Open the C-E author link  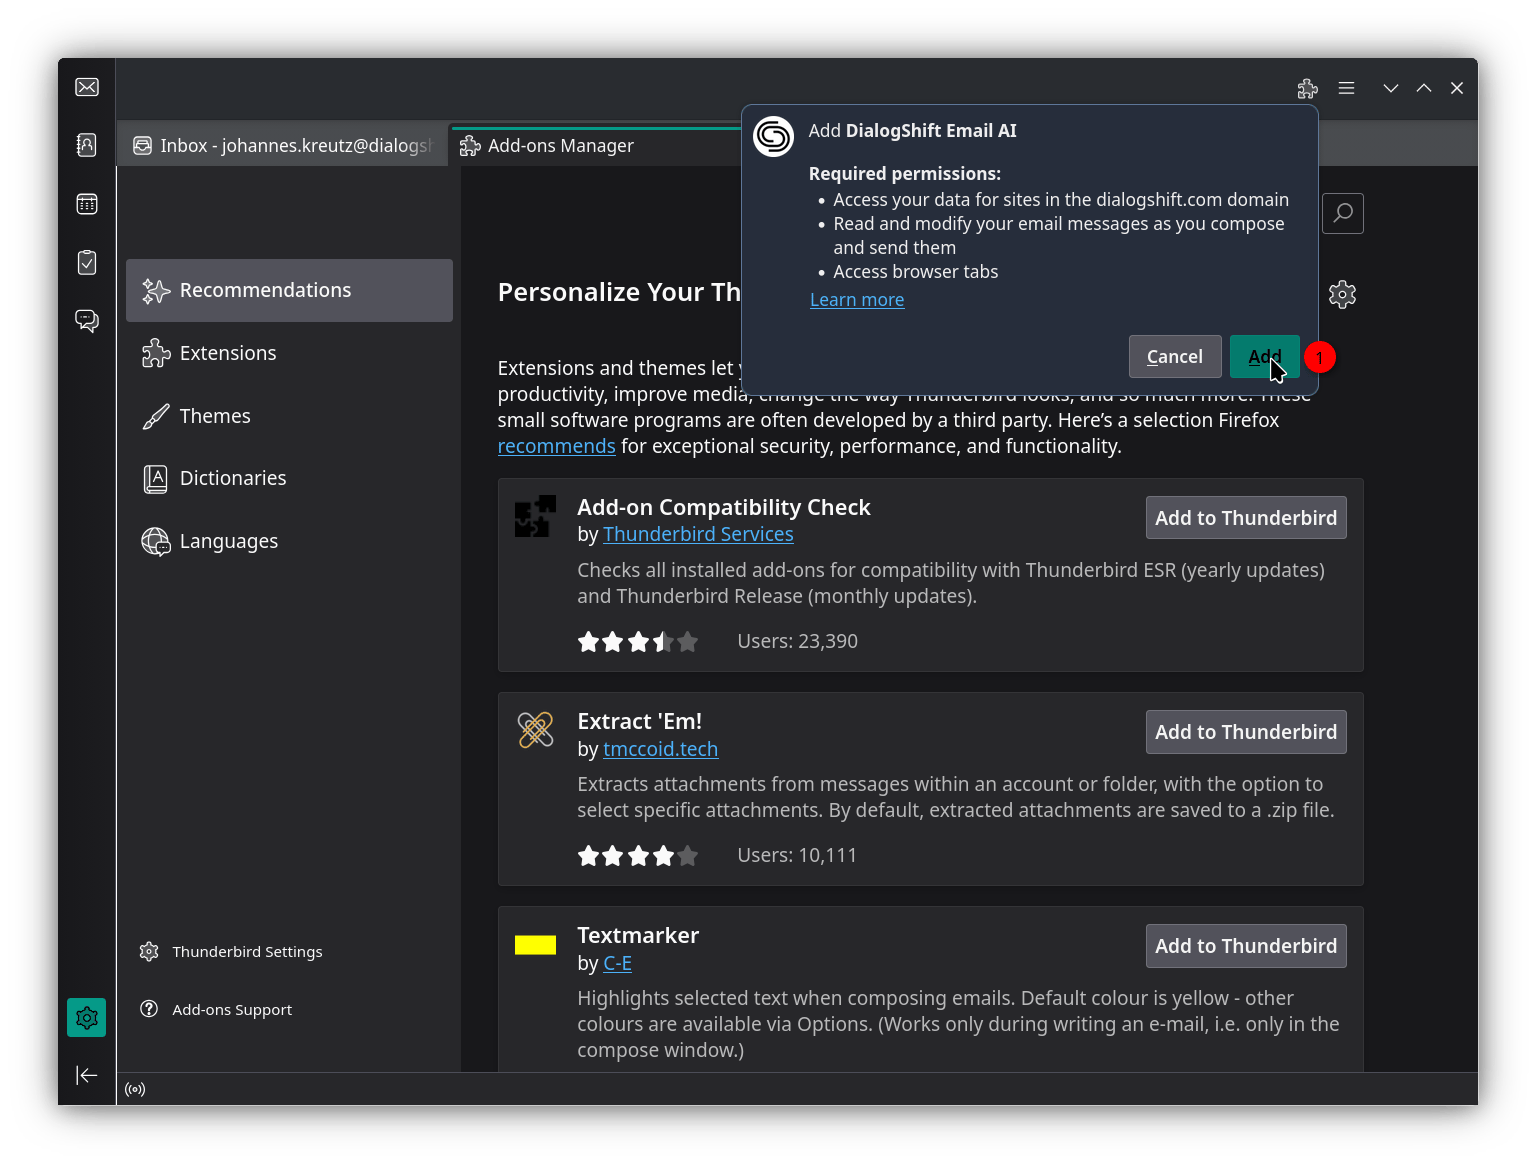[617, 963]
